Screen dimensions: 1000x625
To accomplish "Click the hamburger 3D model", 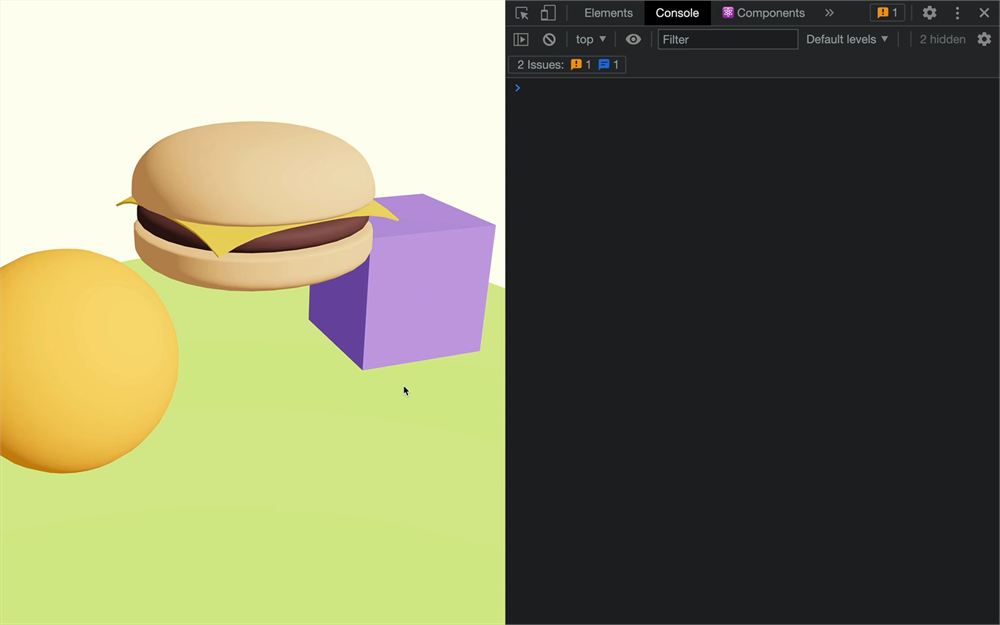I will [x=255, y=205].
